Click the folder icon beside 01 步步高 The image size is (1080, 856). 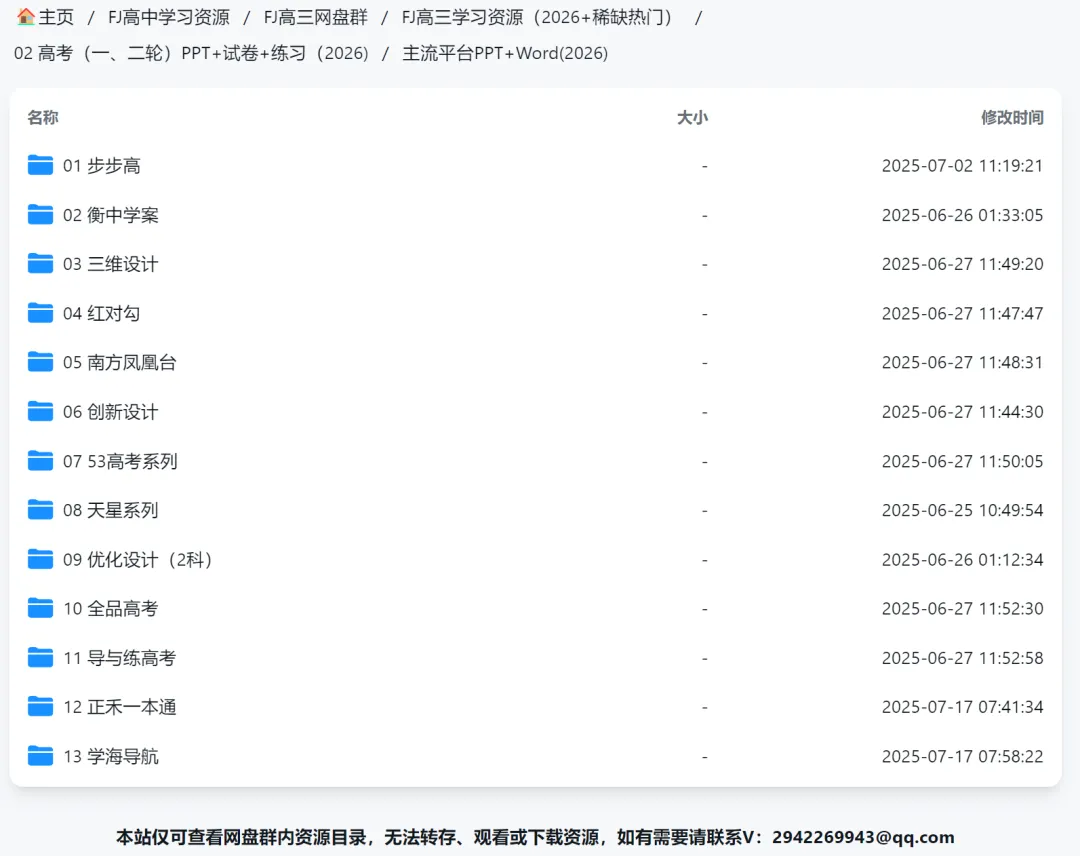(x=39, y=166)
